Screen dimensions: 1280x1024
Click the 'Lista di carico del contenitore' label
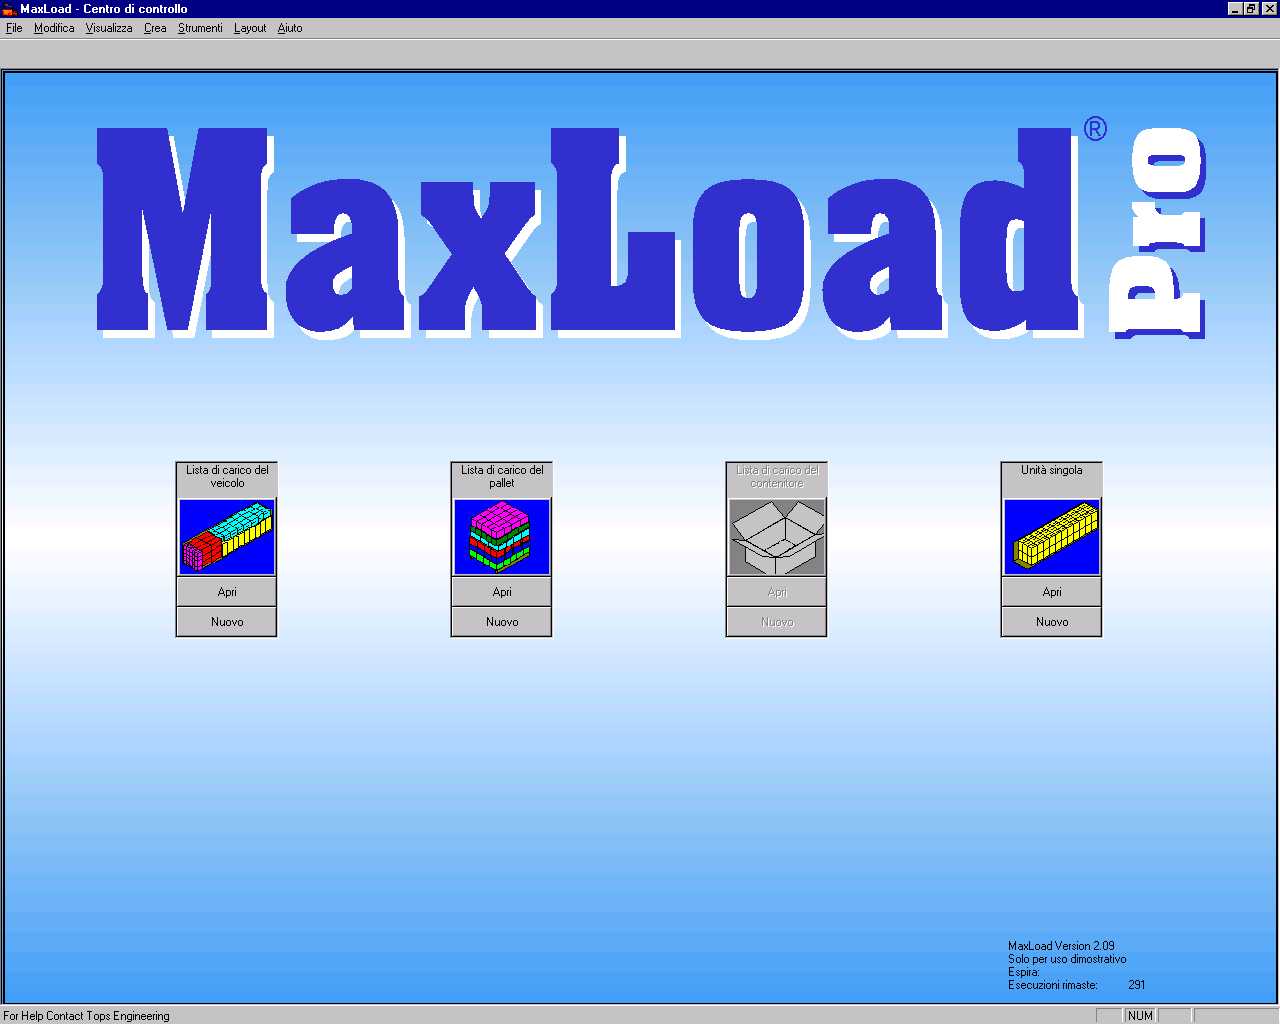(x=777, y=476)
